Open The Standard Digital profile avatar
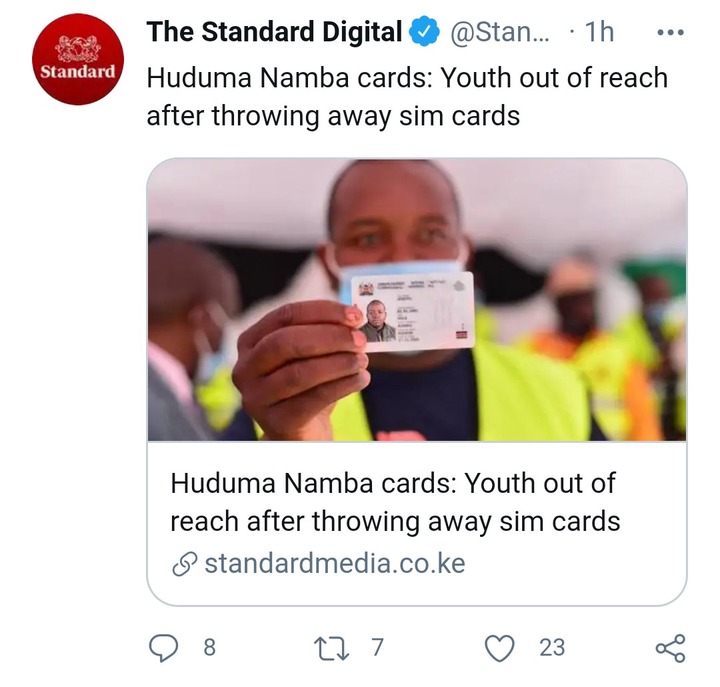This screenshot has height=687, width=720. click(x=78, y=59)
